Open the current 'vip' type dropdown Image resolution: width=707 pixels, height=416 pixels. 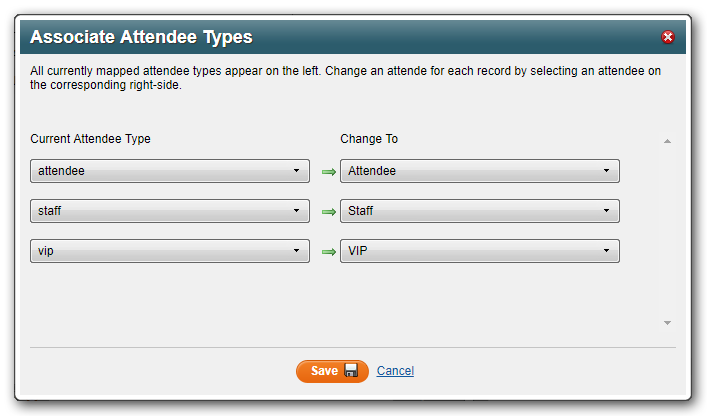(x=170, y=251)
